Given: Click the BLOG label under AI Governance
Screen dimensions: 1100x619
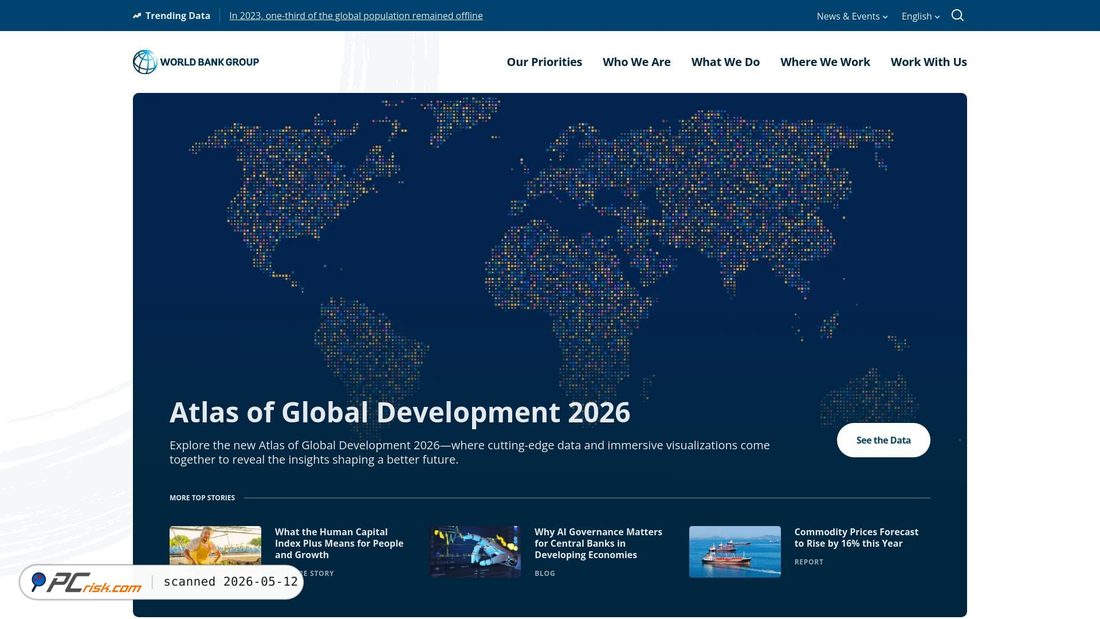Looking at the screenshot, I should pyautogui.click(x=544, y=573).
